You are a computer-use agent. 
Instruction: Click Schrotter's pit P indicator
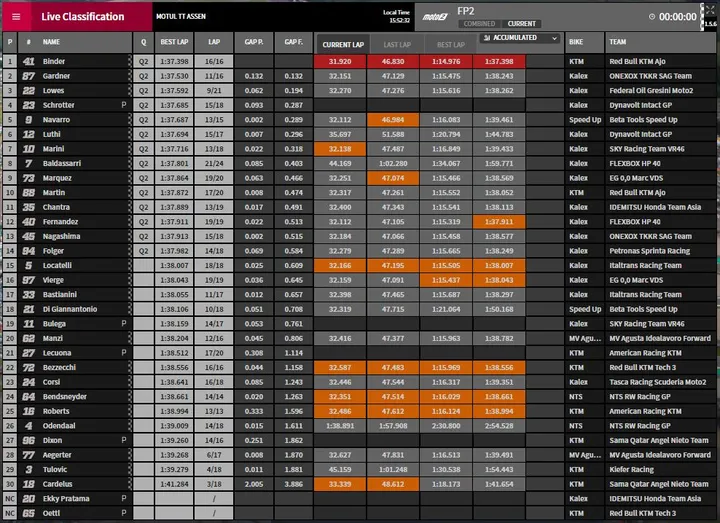pos(124,105)
